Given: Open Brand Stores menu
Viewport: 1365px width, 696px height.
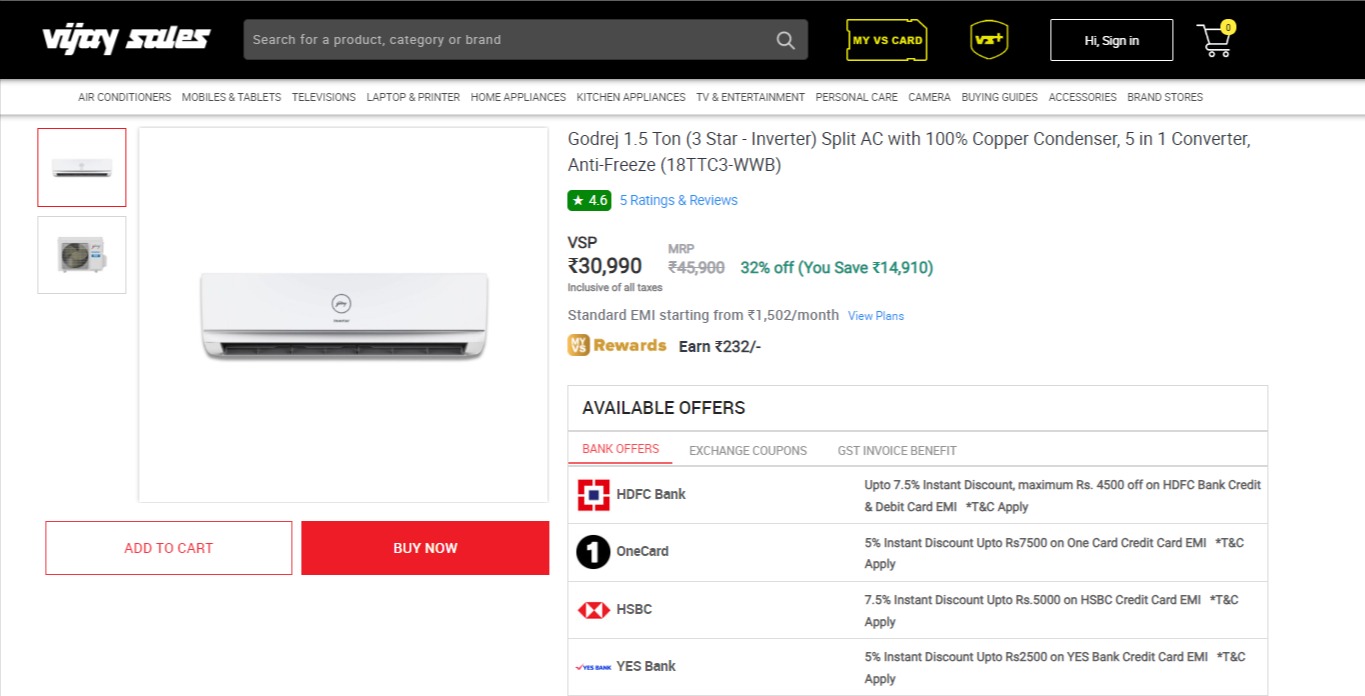Looking at the screenshot, I should pos(1165,97).
